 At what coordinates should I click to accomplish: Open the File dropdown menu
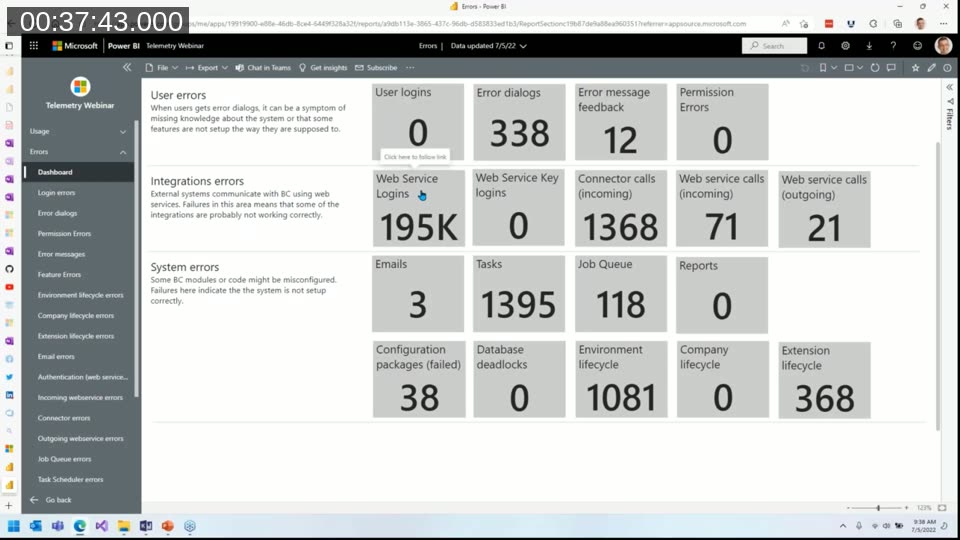(162, 68)
